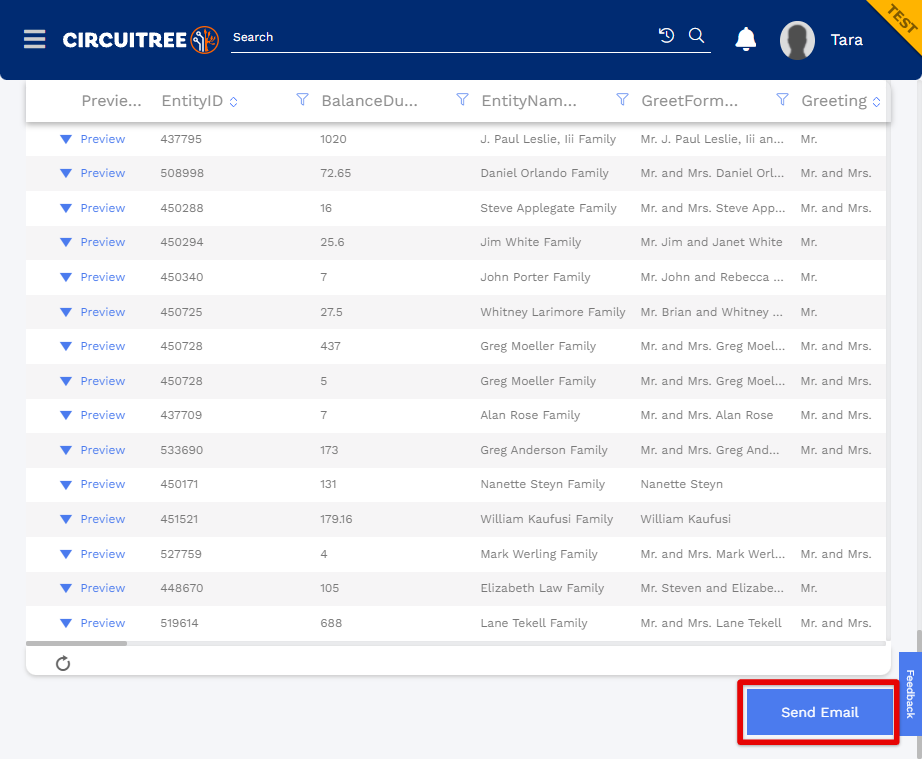This screenshot has width=922, height=759.
Task: Open the notifications bell
Action: click(x=746, y=39)
